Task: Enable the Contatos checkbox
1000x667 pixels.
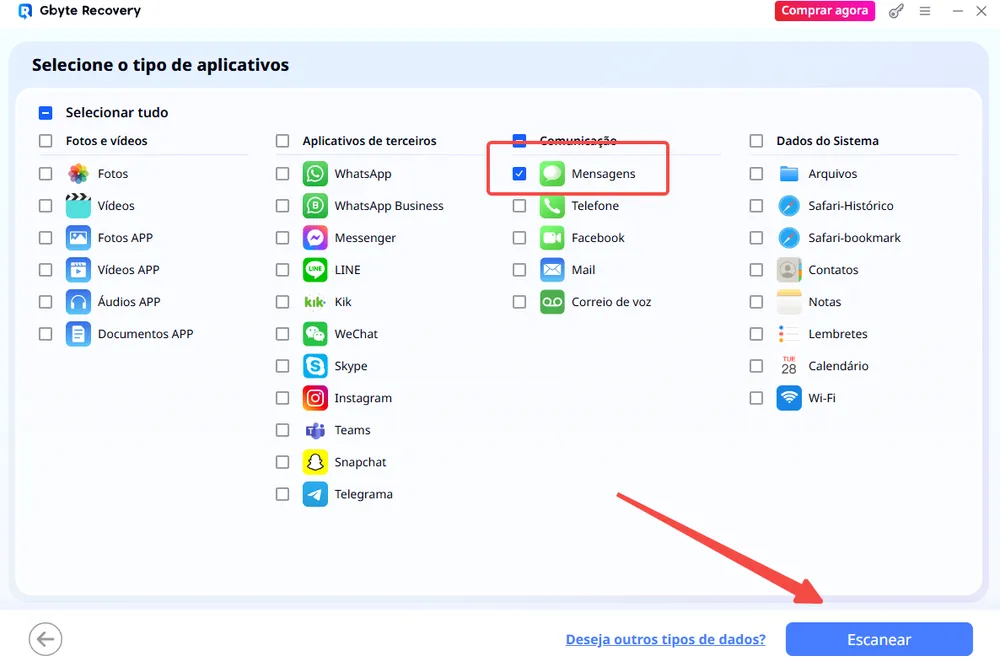Action: click(756, 270)
